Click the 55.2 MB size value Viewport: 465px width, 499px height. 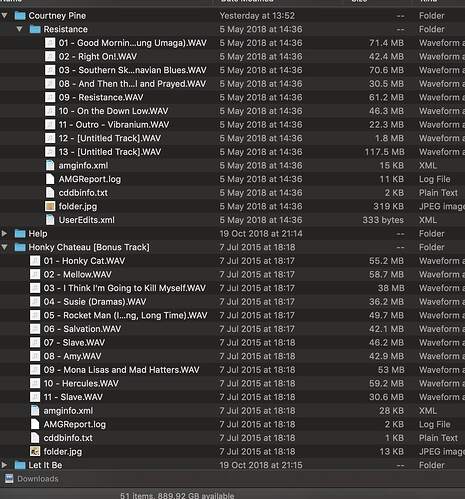pyautogui.click(x=386, y=261)
